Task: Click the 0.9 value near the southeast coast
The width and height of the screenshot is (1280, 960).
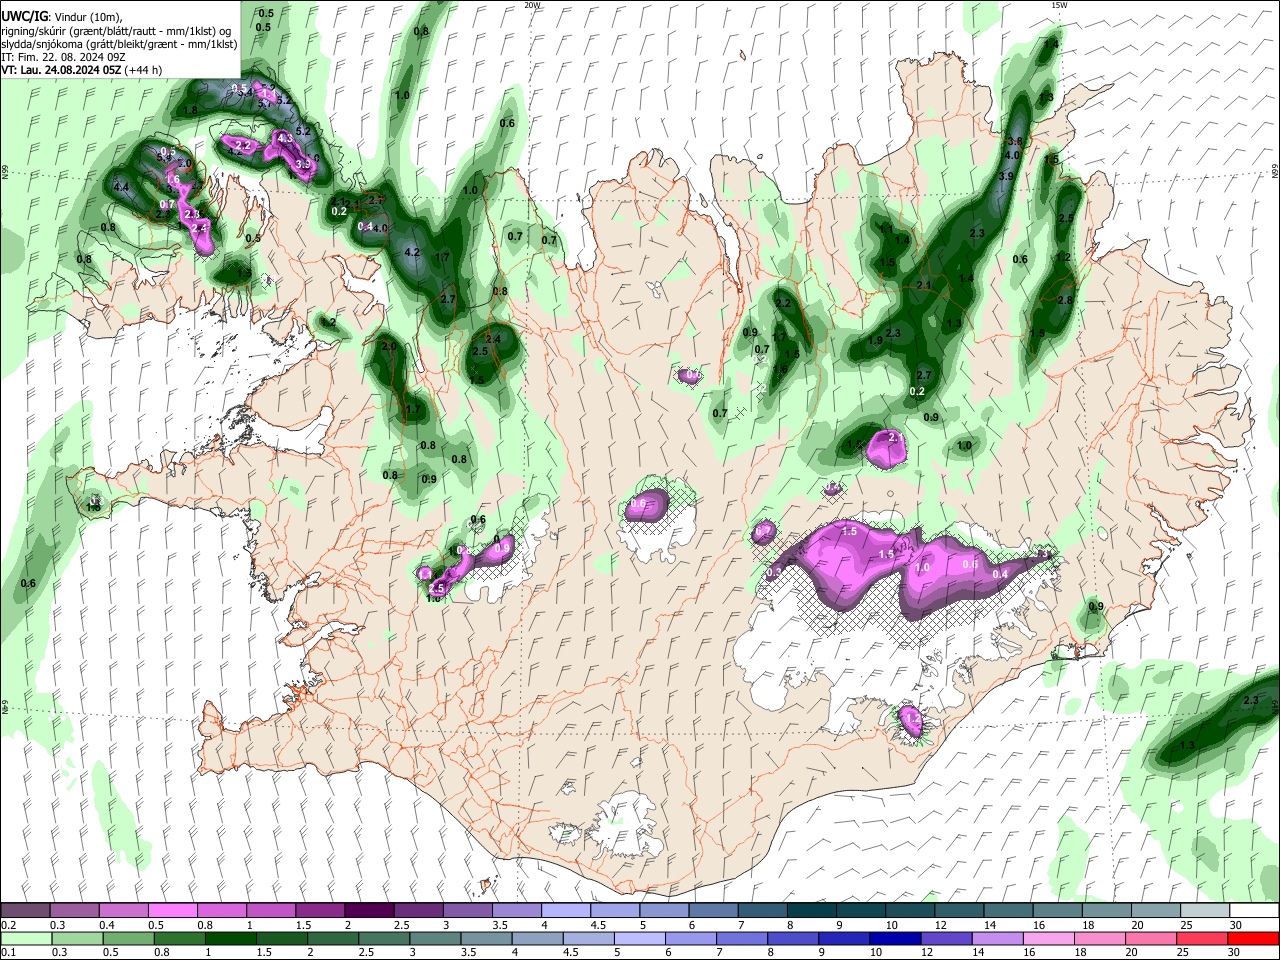Action: 1096,606
